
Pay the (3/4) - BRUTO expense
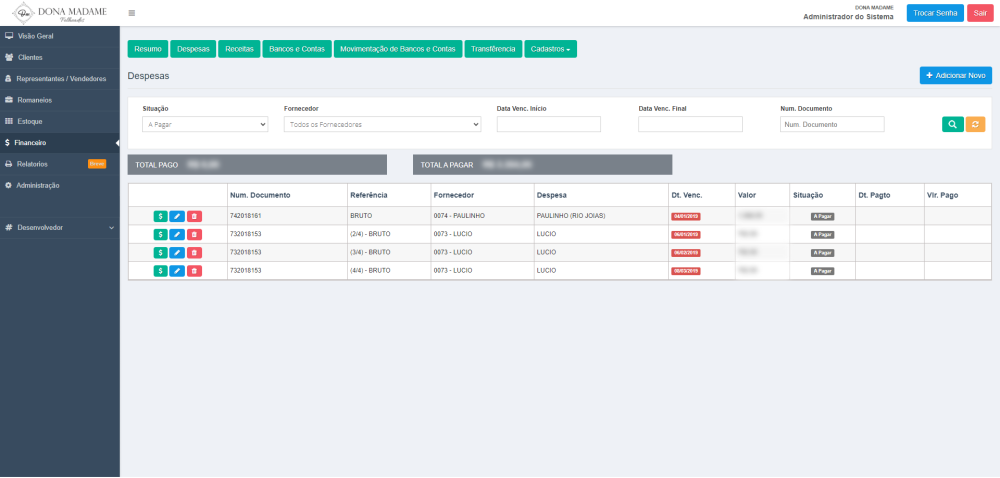160,253
